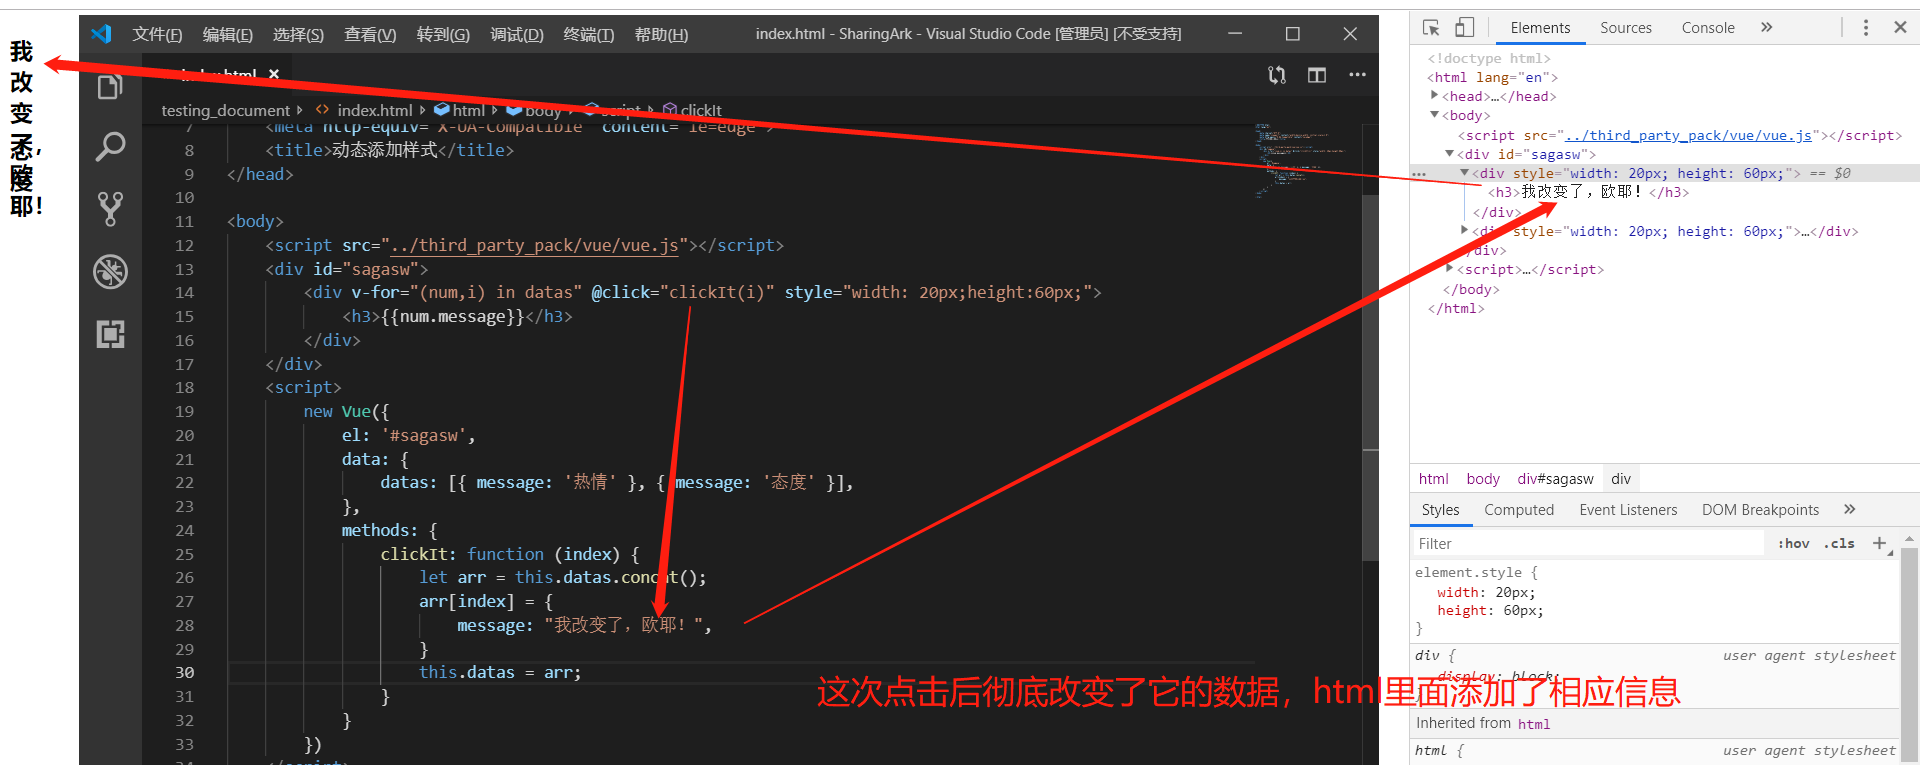Image resolution: width=1920 pixels, height=765 pixels.
Task: Click line number 30 in editor gutter
Action: tap(185, 673)
